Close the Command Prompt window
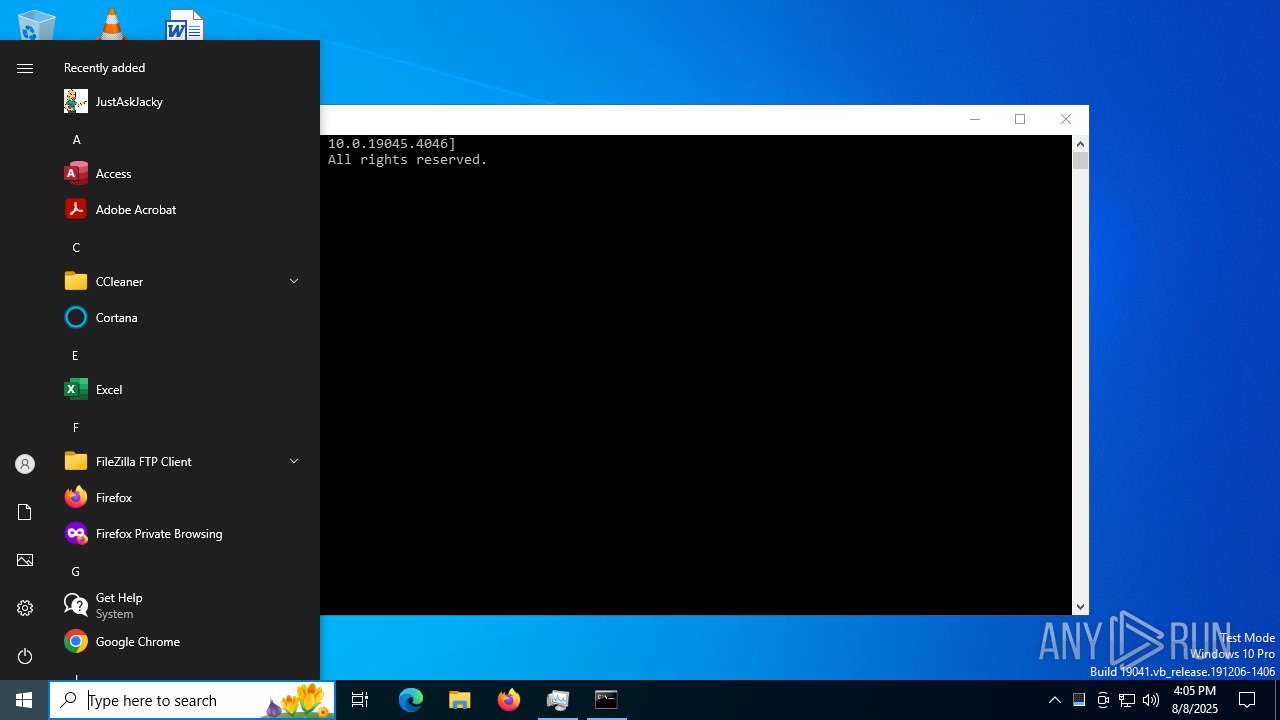 pos(1066,119)
